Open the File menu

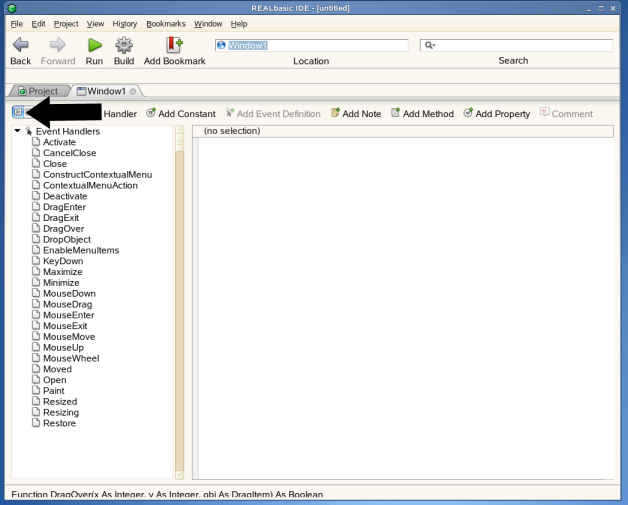click(16, 24)
